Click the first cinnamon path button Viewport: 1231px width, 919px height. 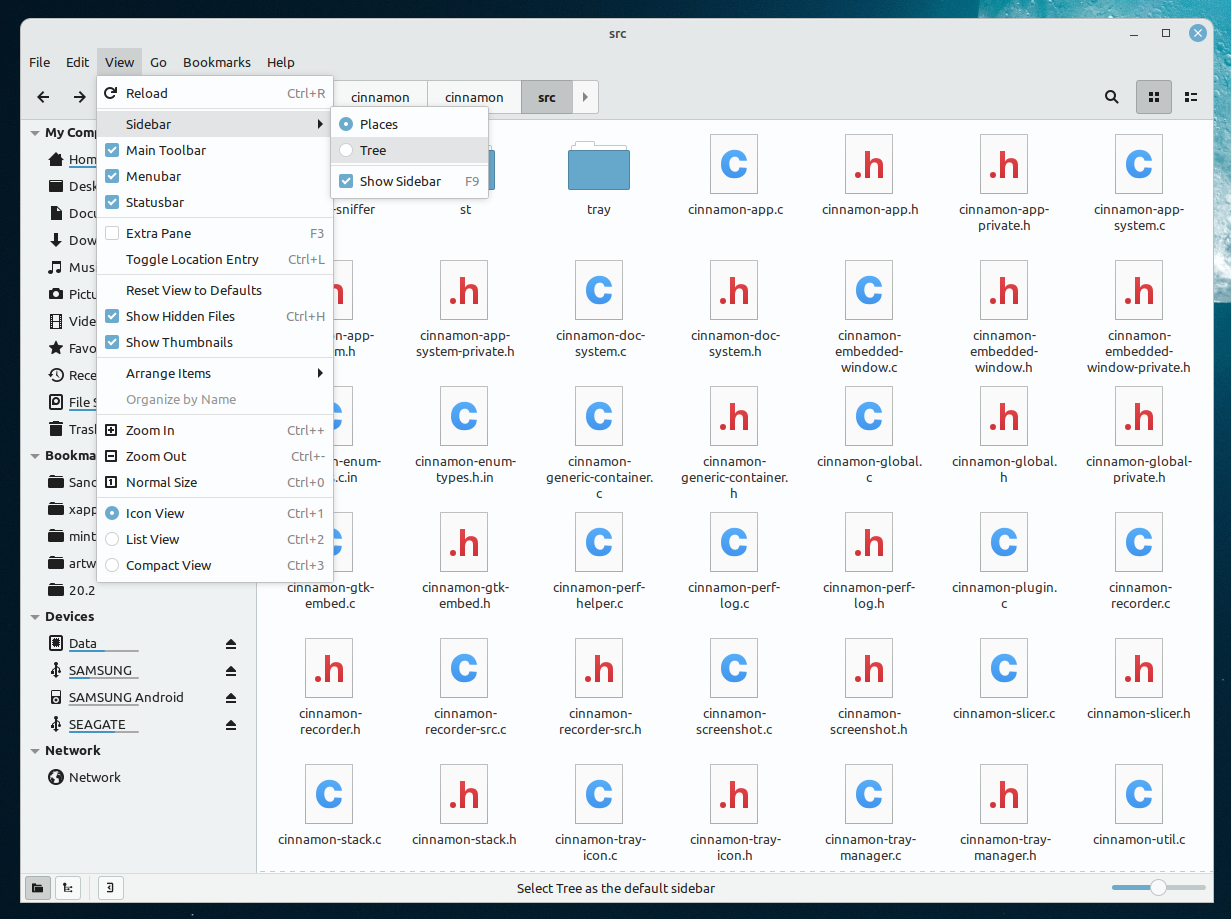(380, 97)
